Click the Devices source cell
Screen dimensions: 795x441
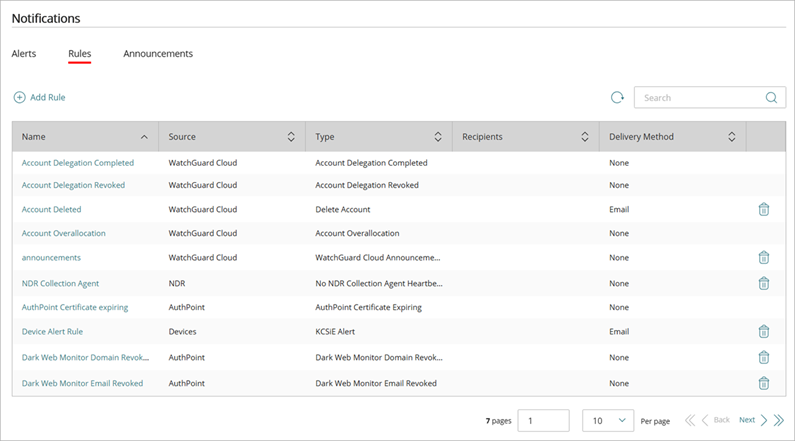(x=183, y=332)
